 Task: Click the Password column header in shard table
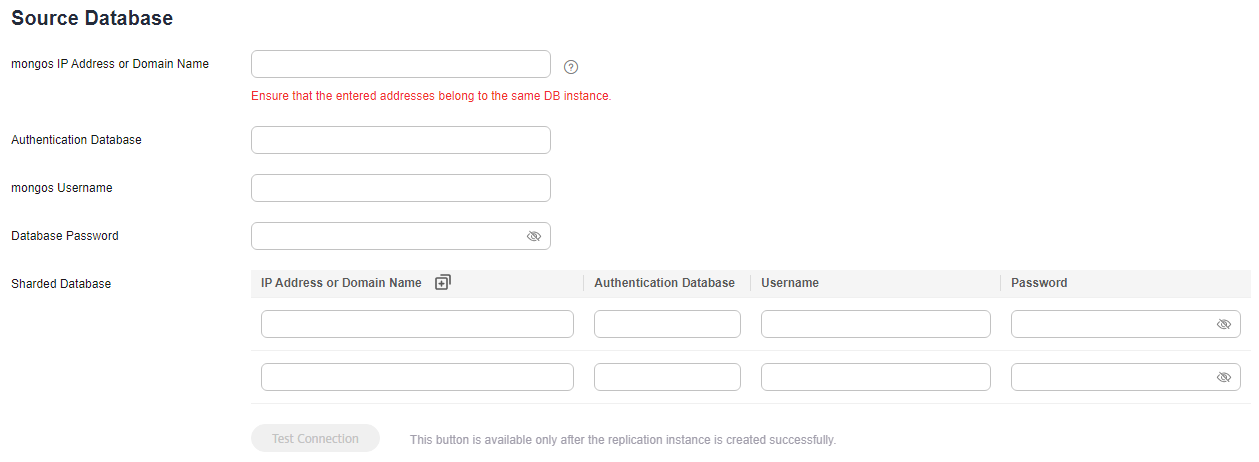tap(1039, 283)
